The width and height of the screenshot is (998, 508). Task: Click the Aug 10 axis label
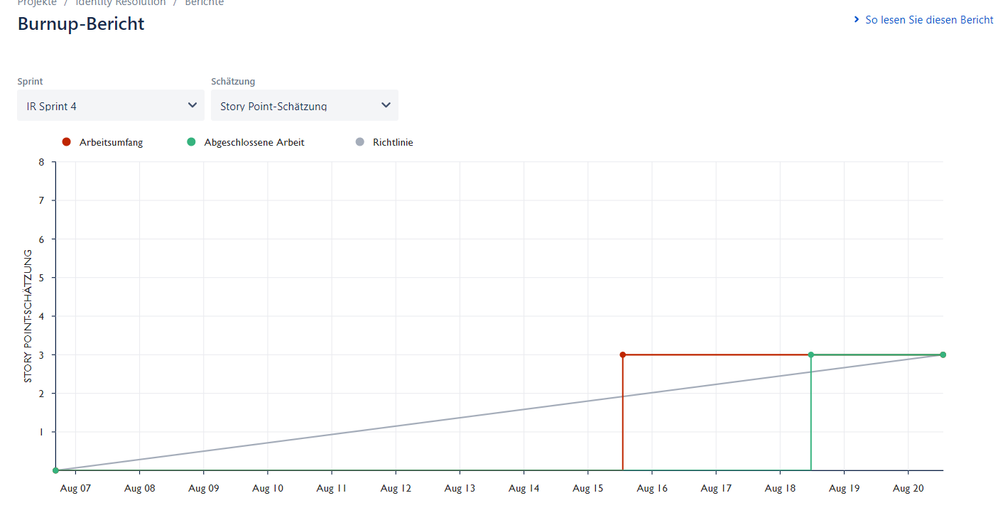click(268, 488)
